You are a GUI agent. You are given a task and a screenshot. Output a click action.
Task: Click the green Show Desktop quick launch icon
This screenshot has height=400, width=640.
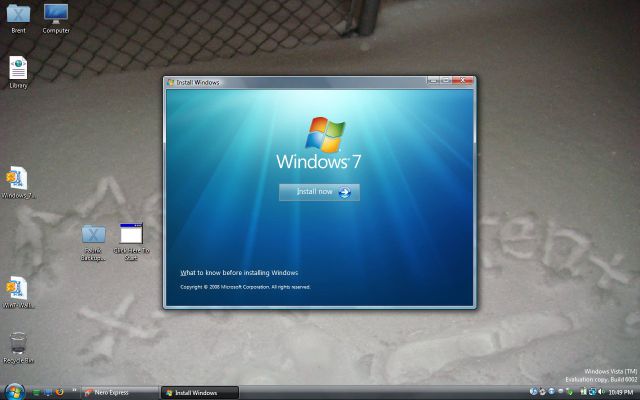pos(36,393)
